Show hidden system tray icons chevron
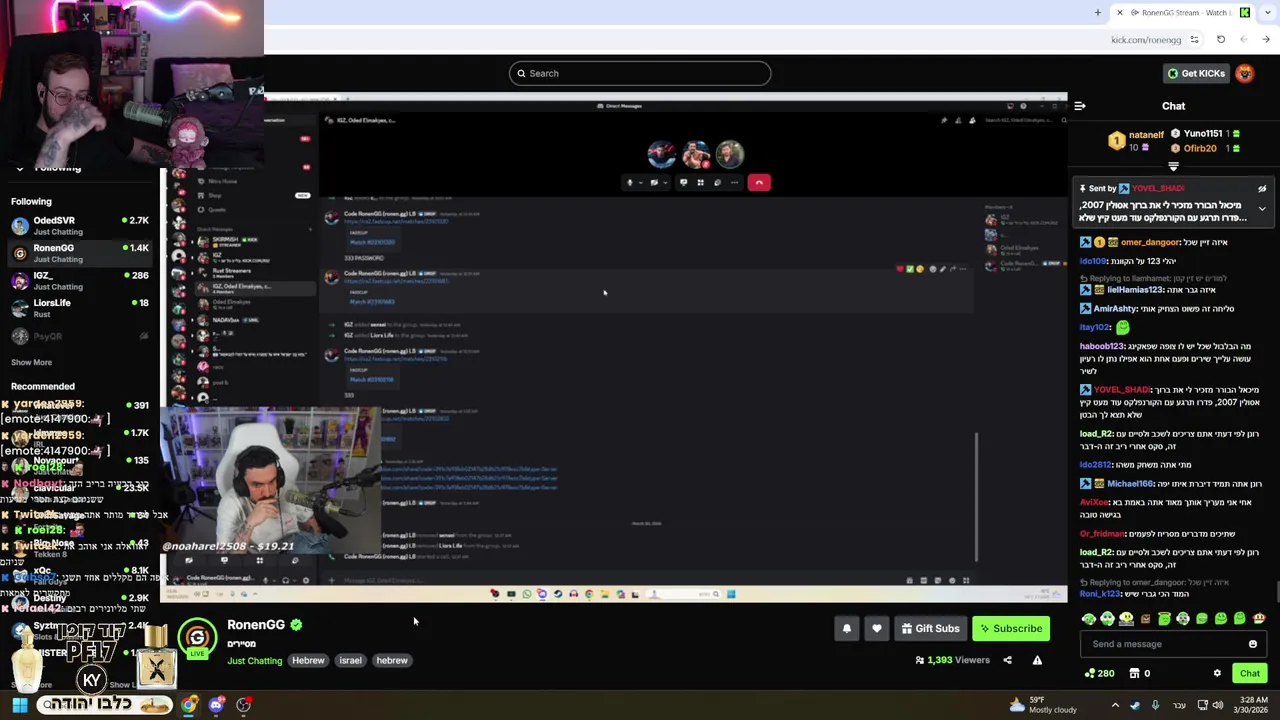 [x=1115, y=705]
